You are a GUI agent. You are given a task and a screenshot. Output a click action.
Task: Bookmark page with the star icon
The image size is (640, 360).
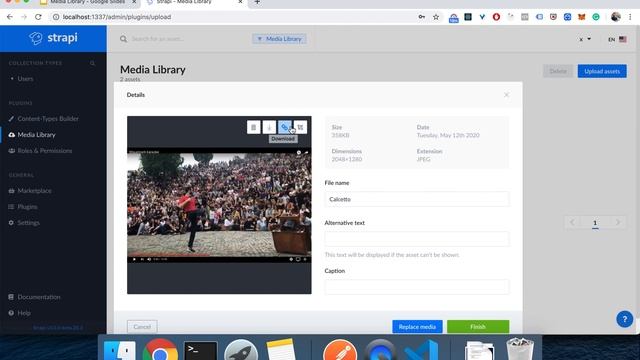pyautogui.click(x=436, y=17)
